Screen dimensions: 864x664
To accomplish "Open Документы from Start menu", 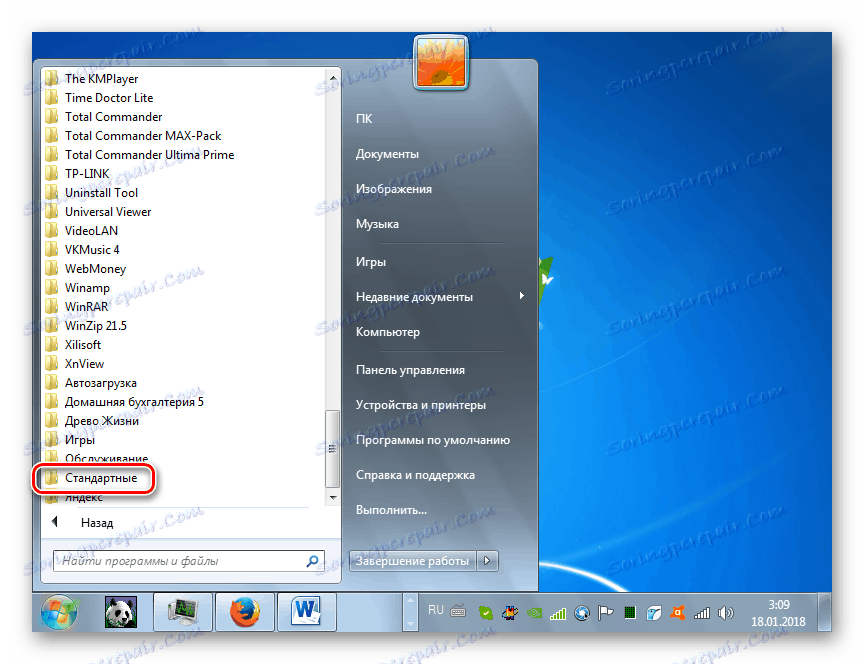I will click(x=387, y=154).
